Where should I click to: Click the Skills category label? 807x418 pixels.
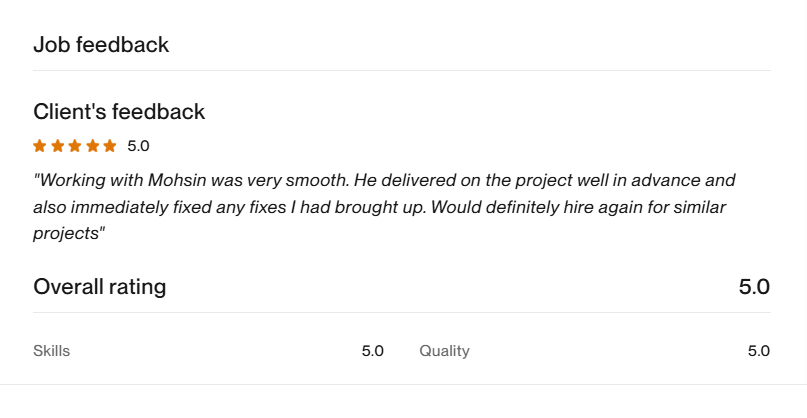[51, 351]
